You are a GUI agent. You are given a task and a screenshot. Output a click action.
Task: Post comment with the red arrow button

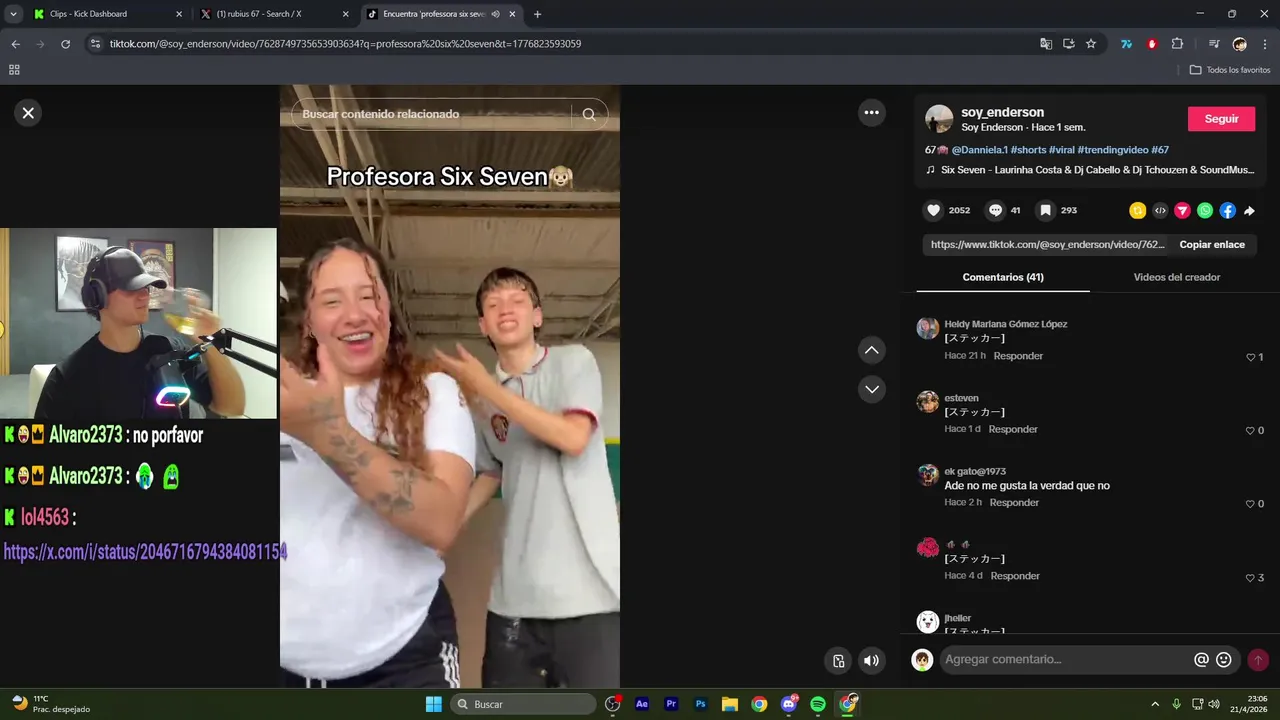1258,660
